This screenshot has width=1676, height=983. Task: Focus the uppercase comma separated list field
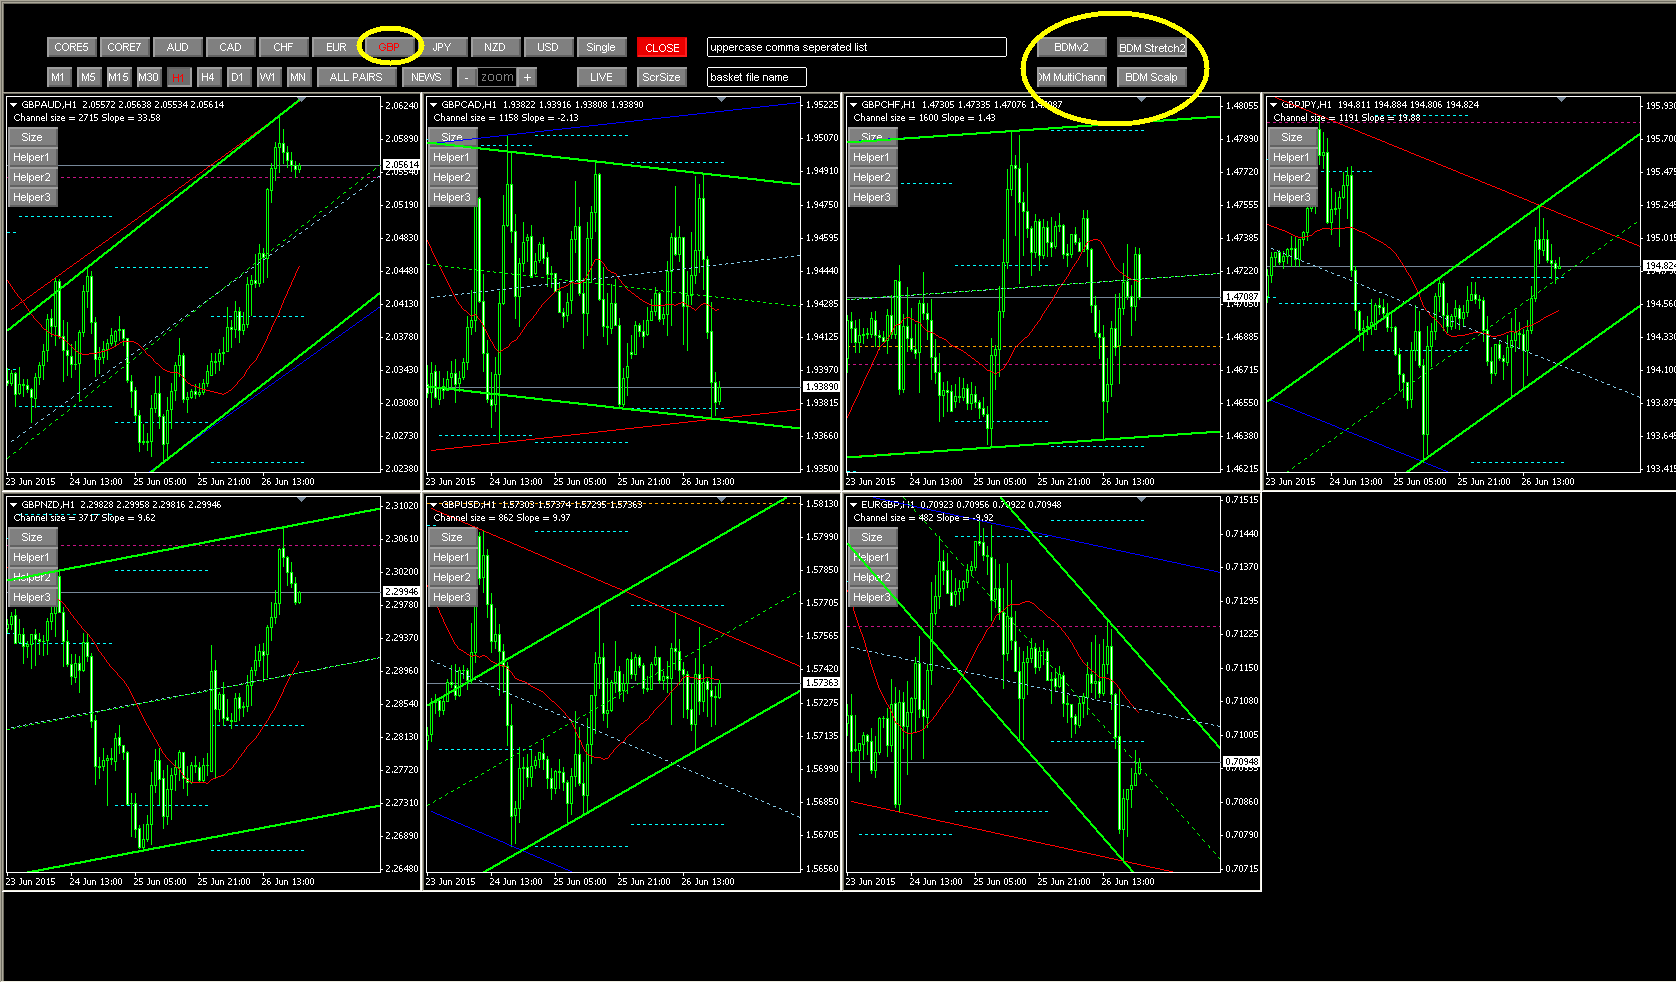coord(856,47)
